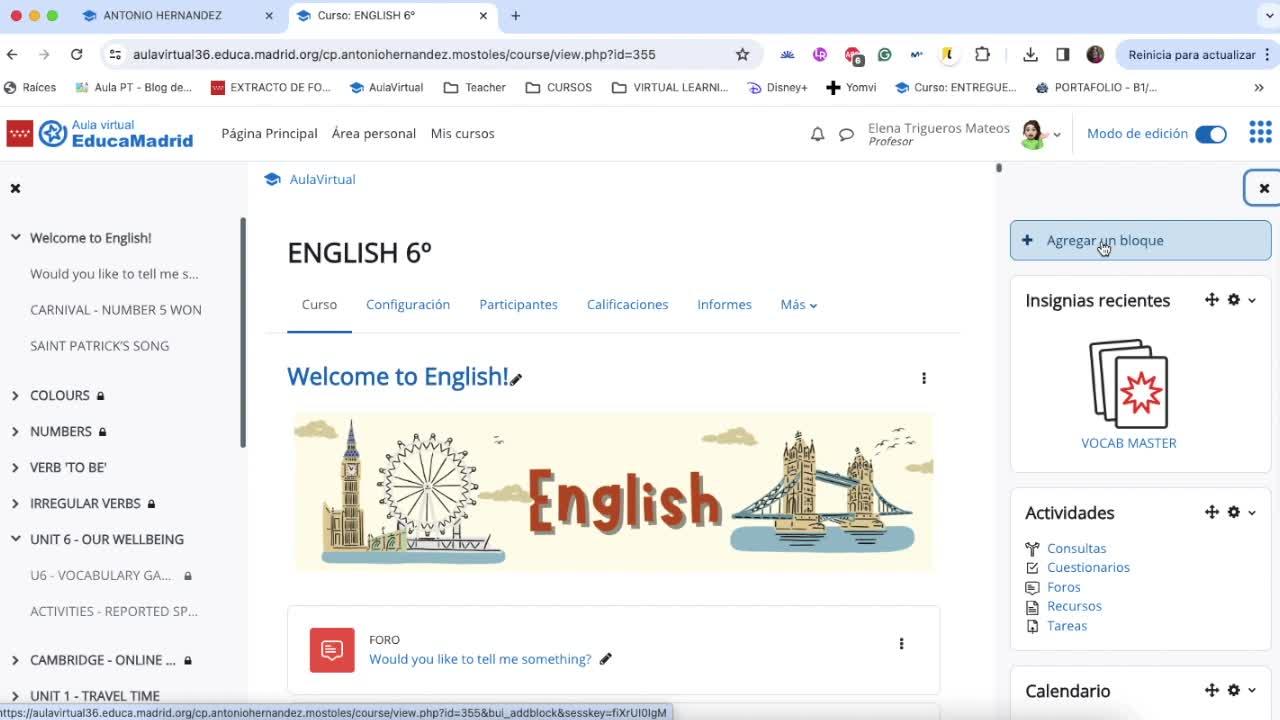Expand the NUMBERS section in index
The image size is (1280, 720).
tap(15, 432)
